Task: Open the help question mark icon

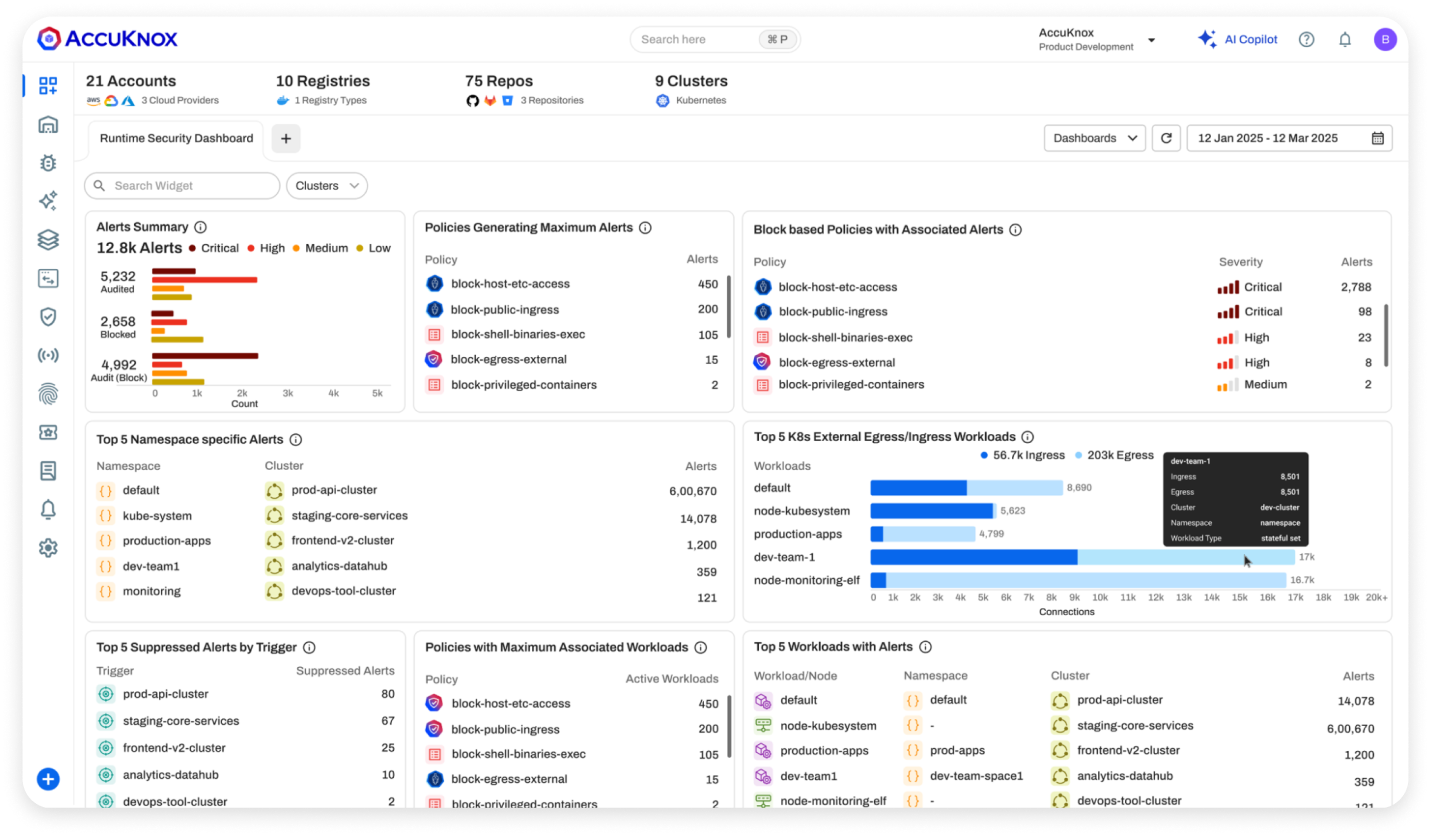Action: [x=1306, y=39]
